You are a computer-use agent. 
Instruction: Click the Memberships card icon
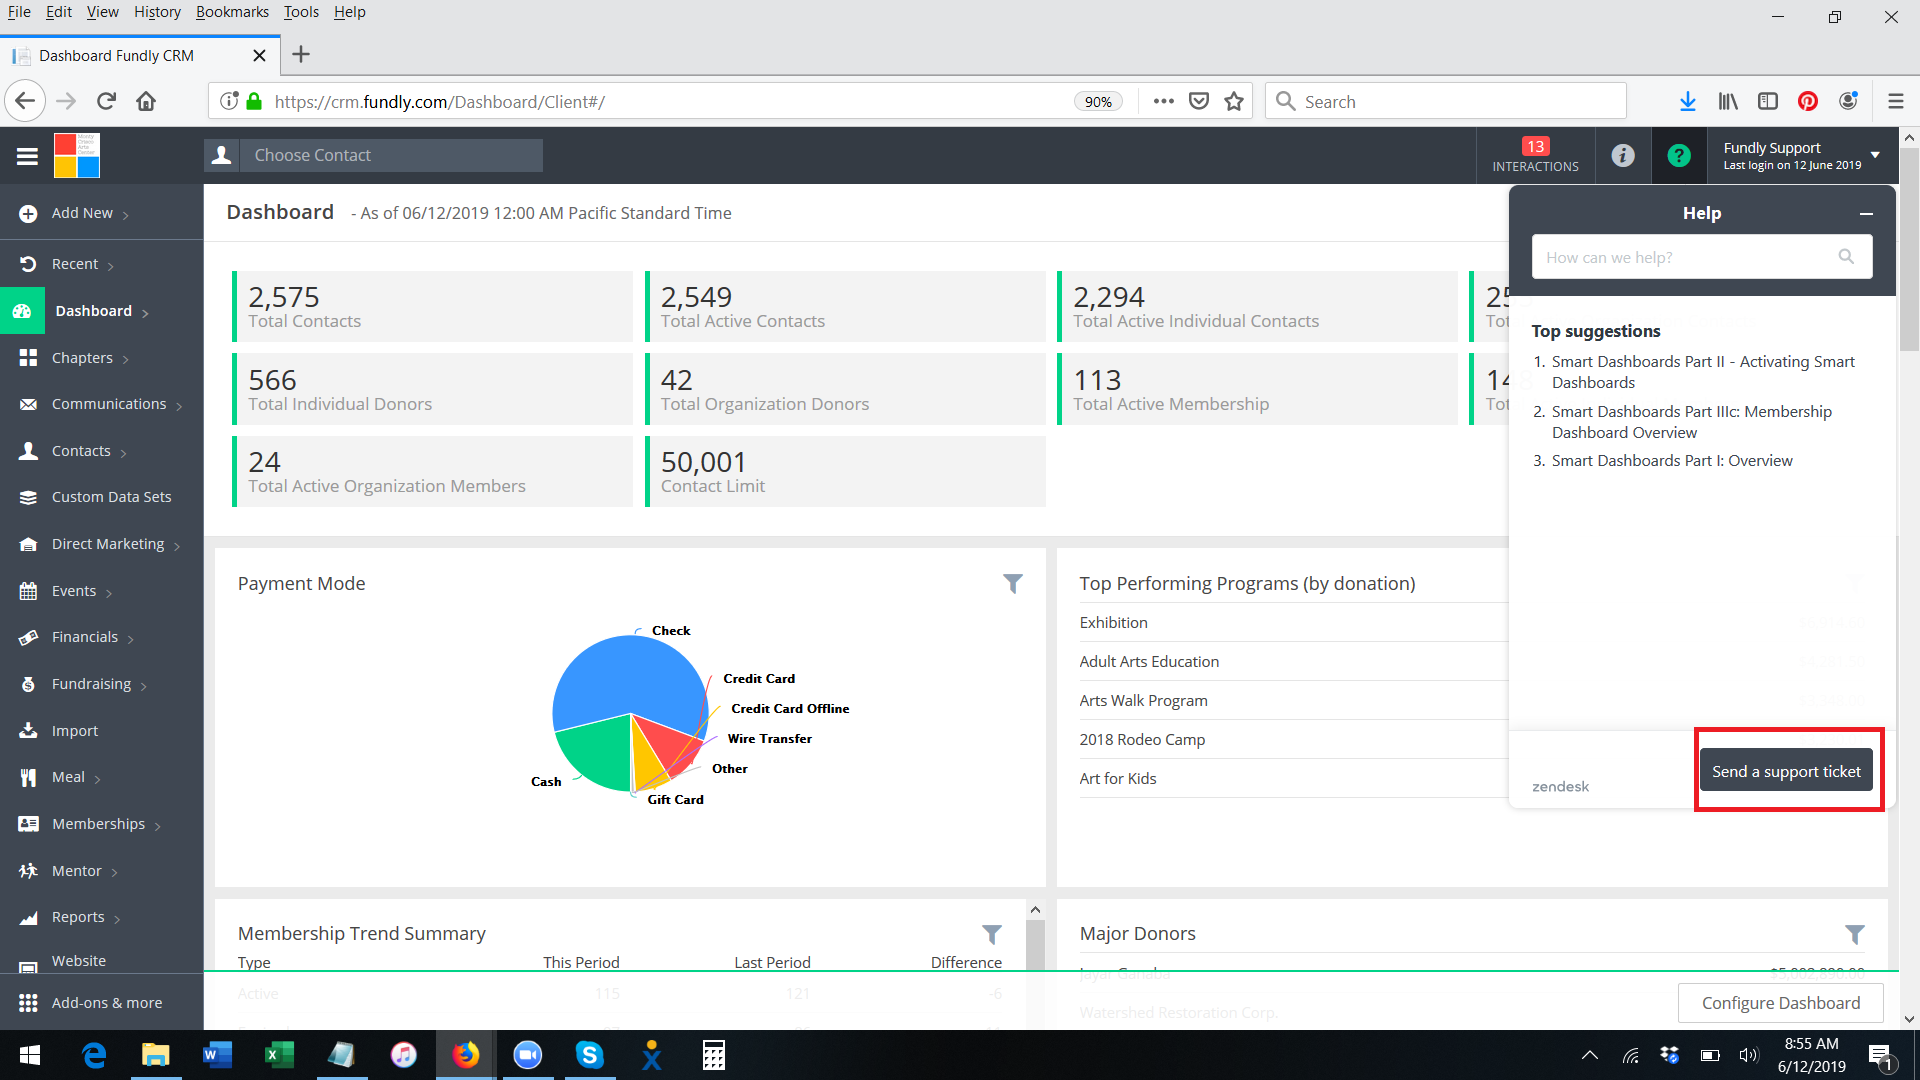click(28, 824)
